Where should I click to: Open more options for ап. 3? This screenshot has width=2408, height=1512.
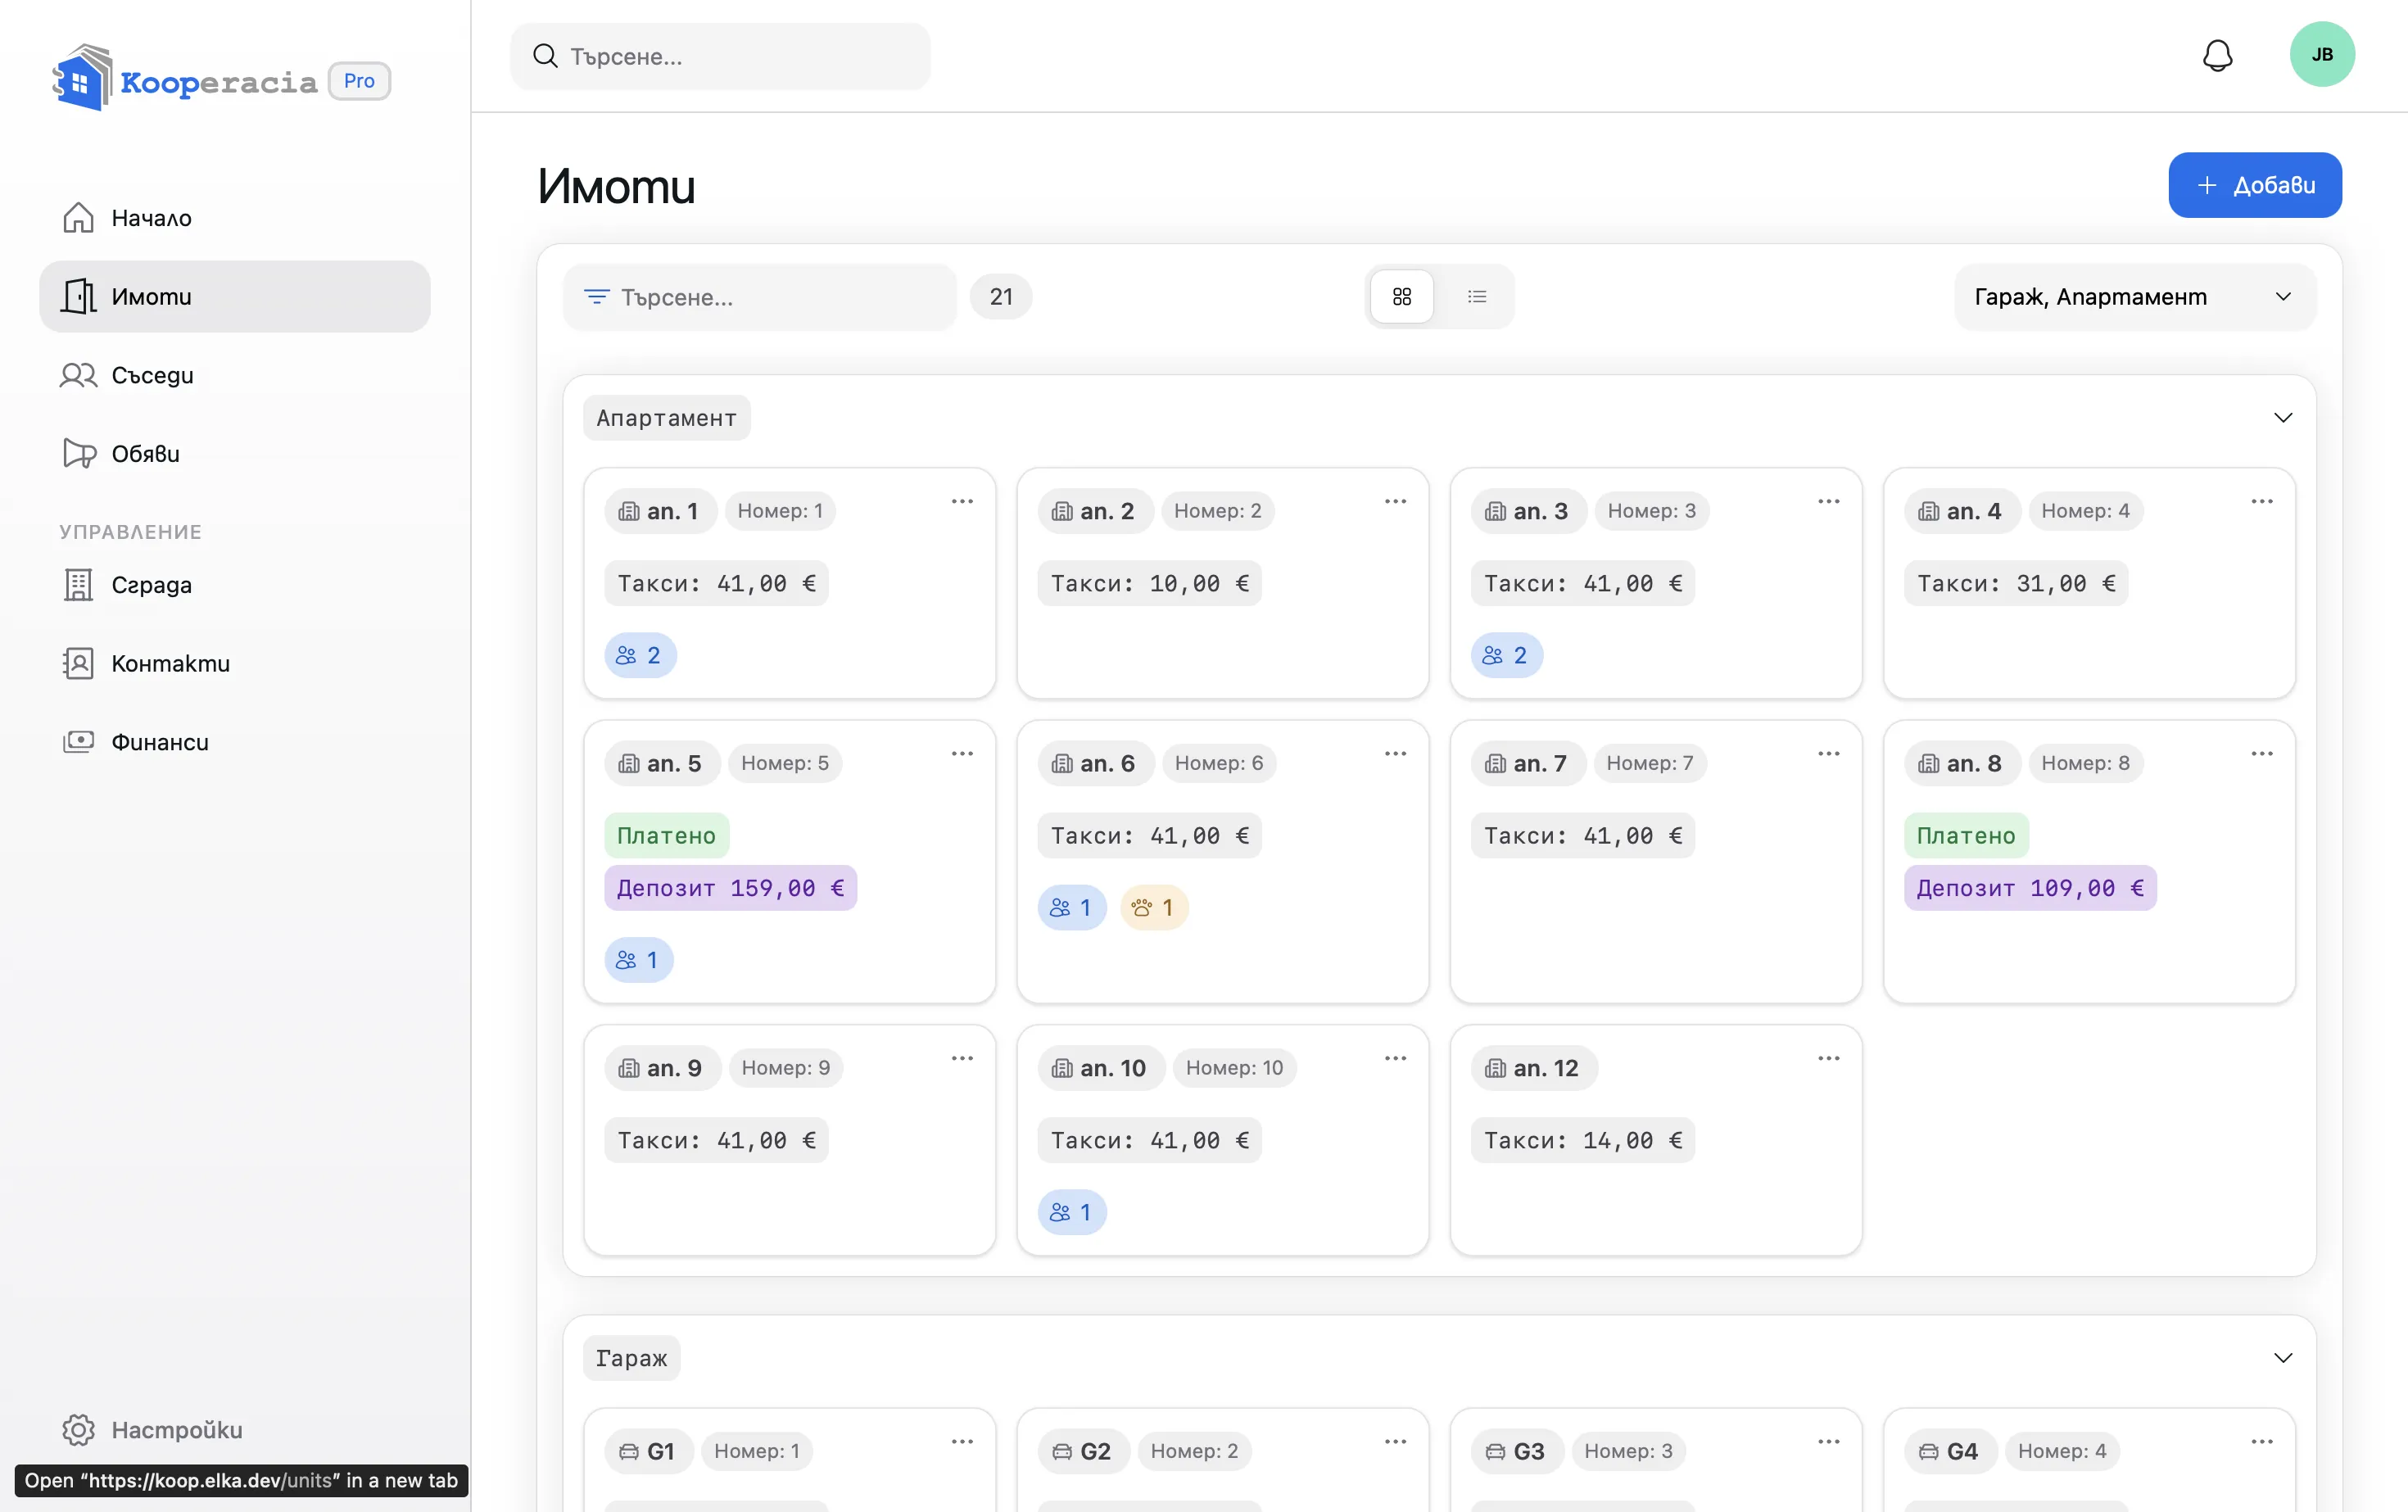(x=1828, y=502)
